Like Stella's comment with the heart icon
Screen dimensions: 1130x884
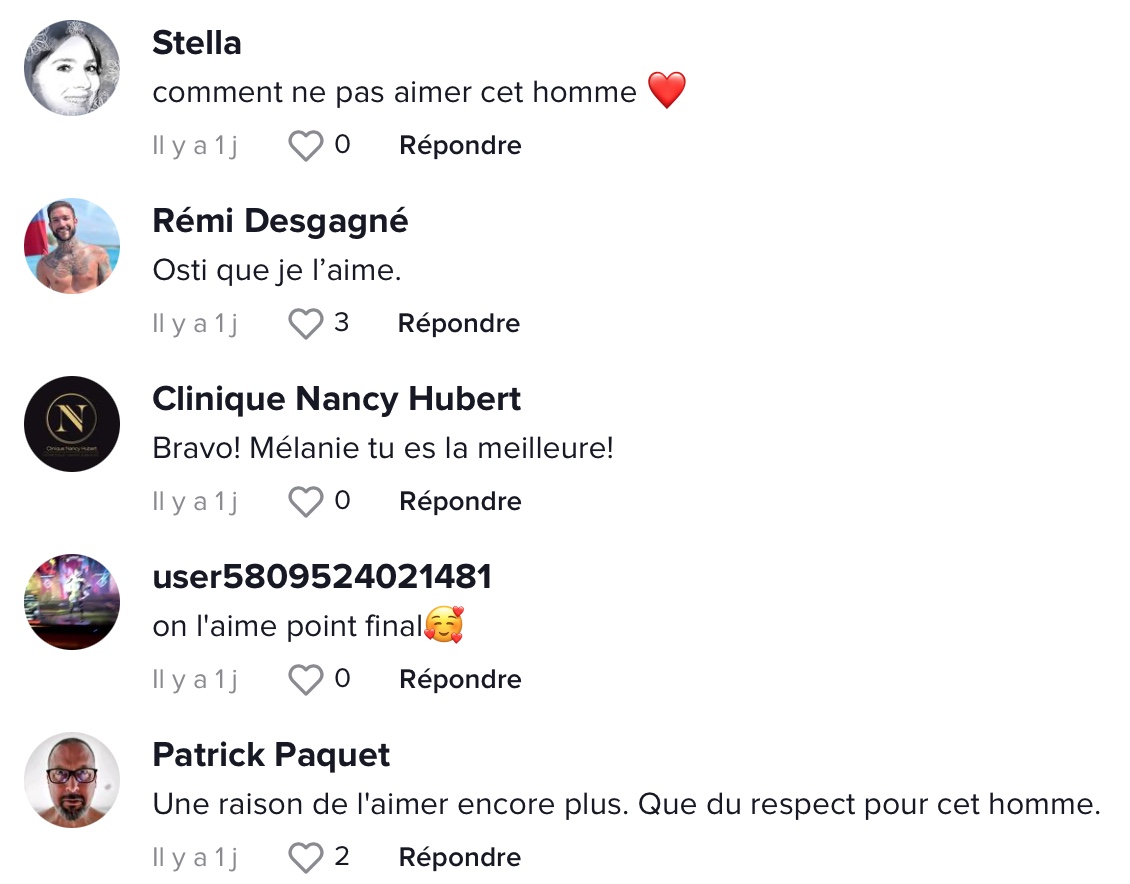tap(306, 146)
